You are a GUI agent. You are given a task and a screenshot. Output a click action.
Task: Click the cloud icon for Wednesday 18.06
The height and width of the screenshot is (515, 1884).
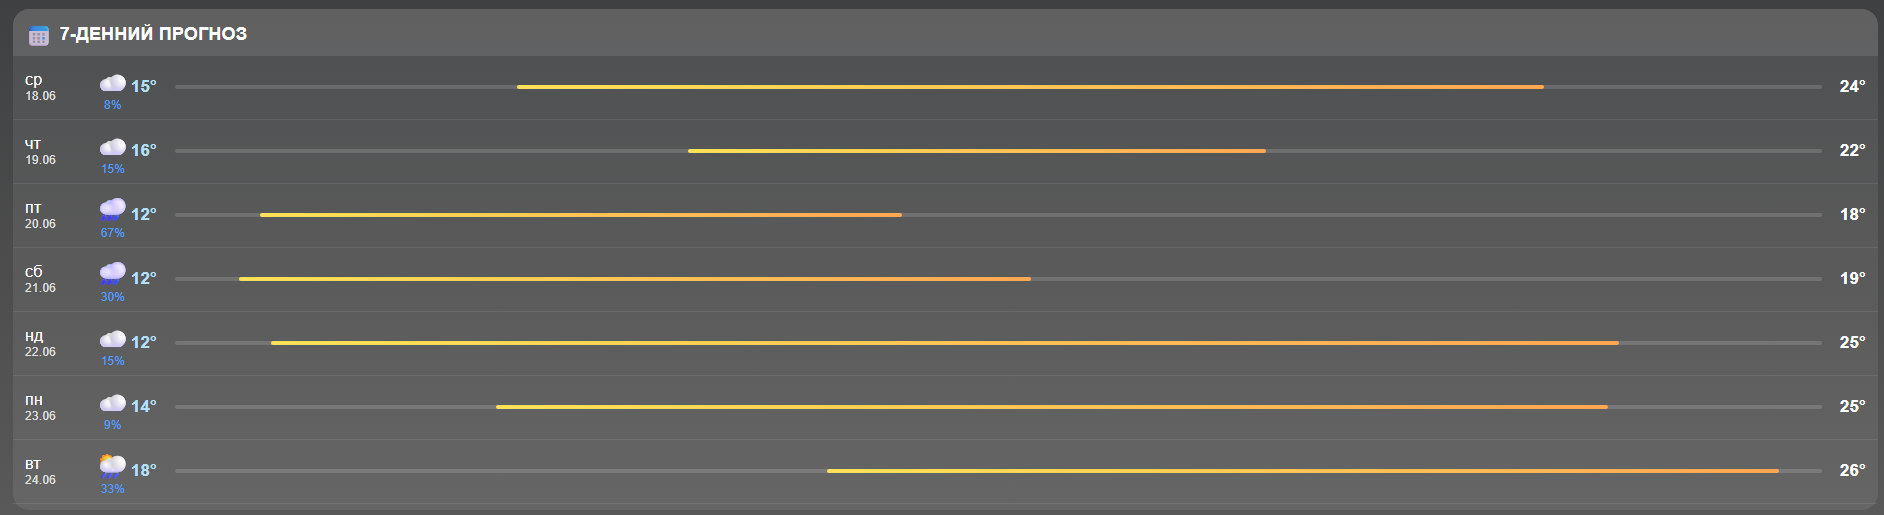pyautogui.click(x=113, y=83)
